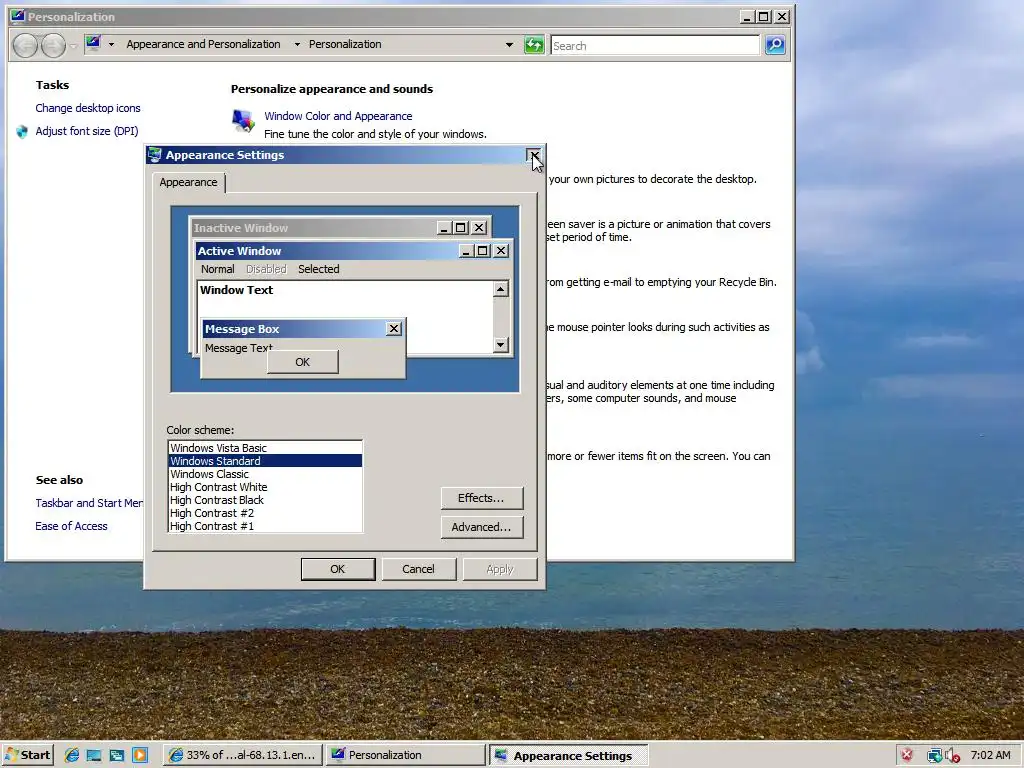
Task: Click the preview Message Box close icon
Action: coord(394,328)
